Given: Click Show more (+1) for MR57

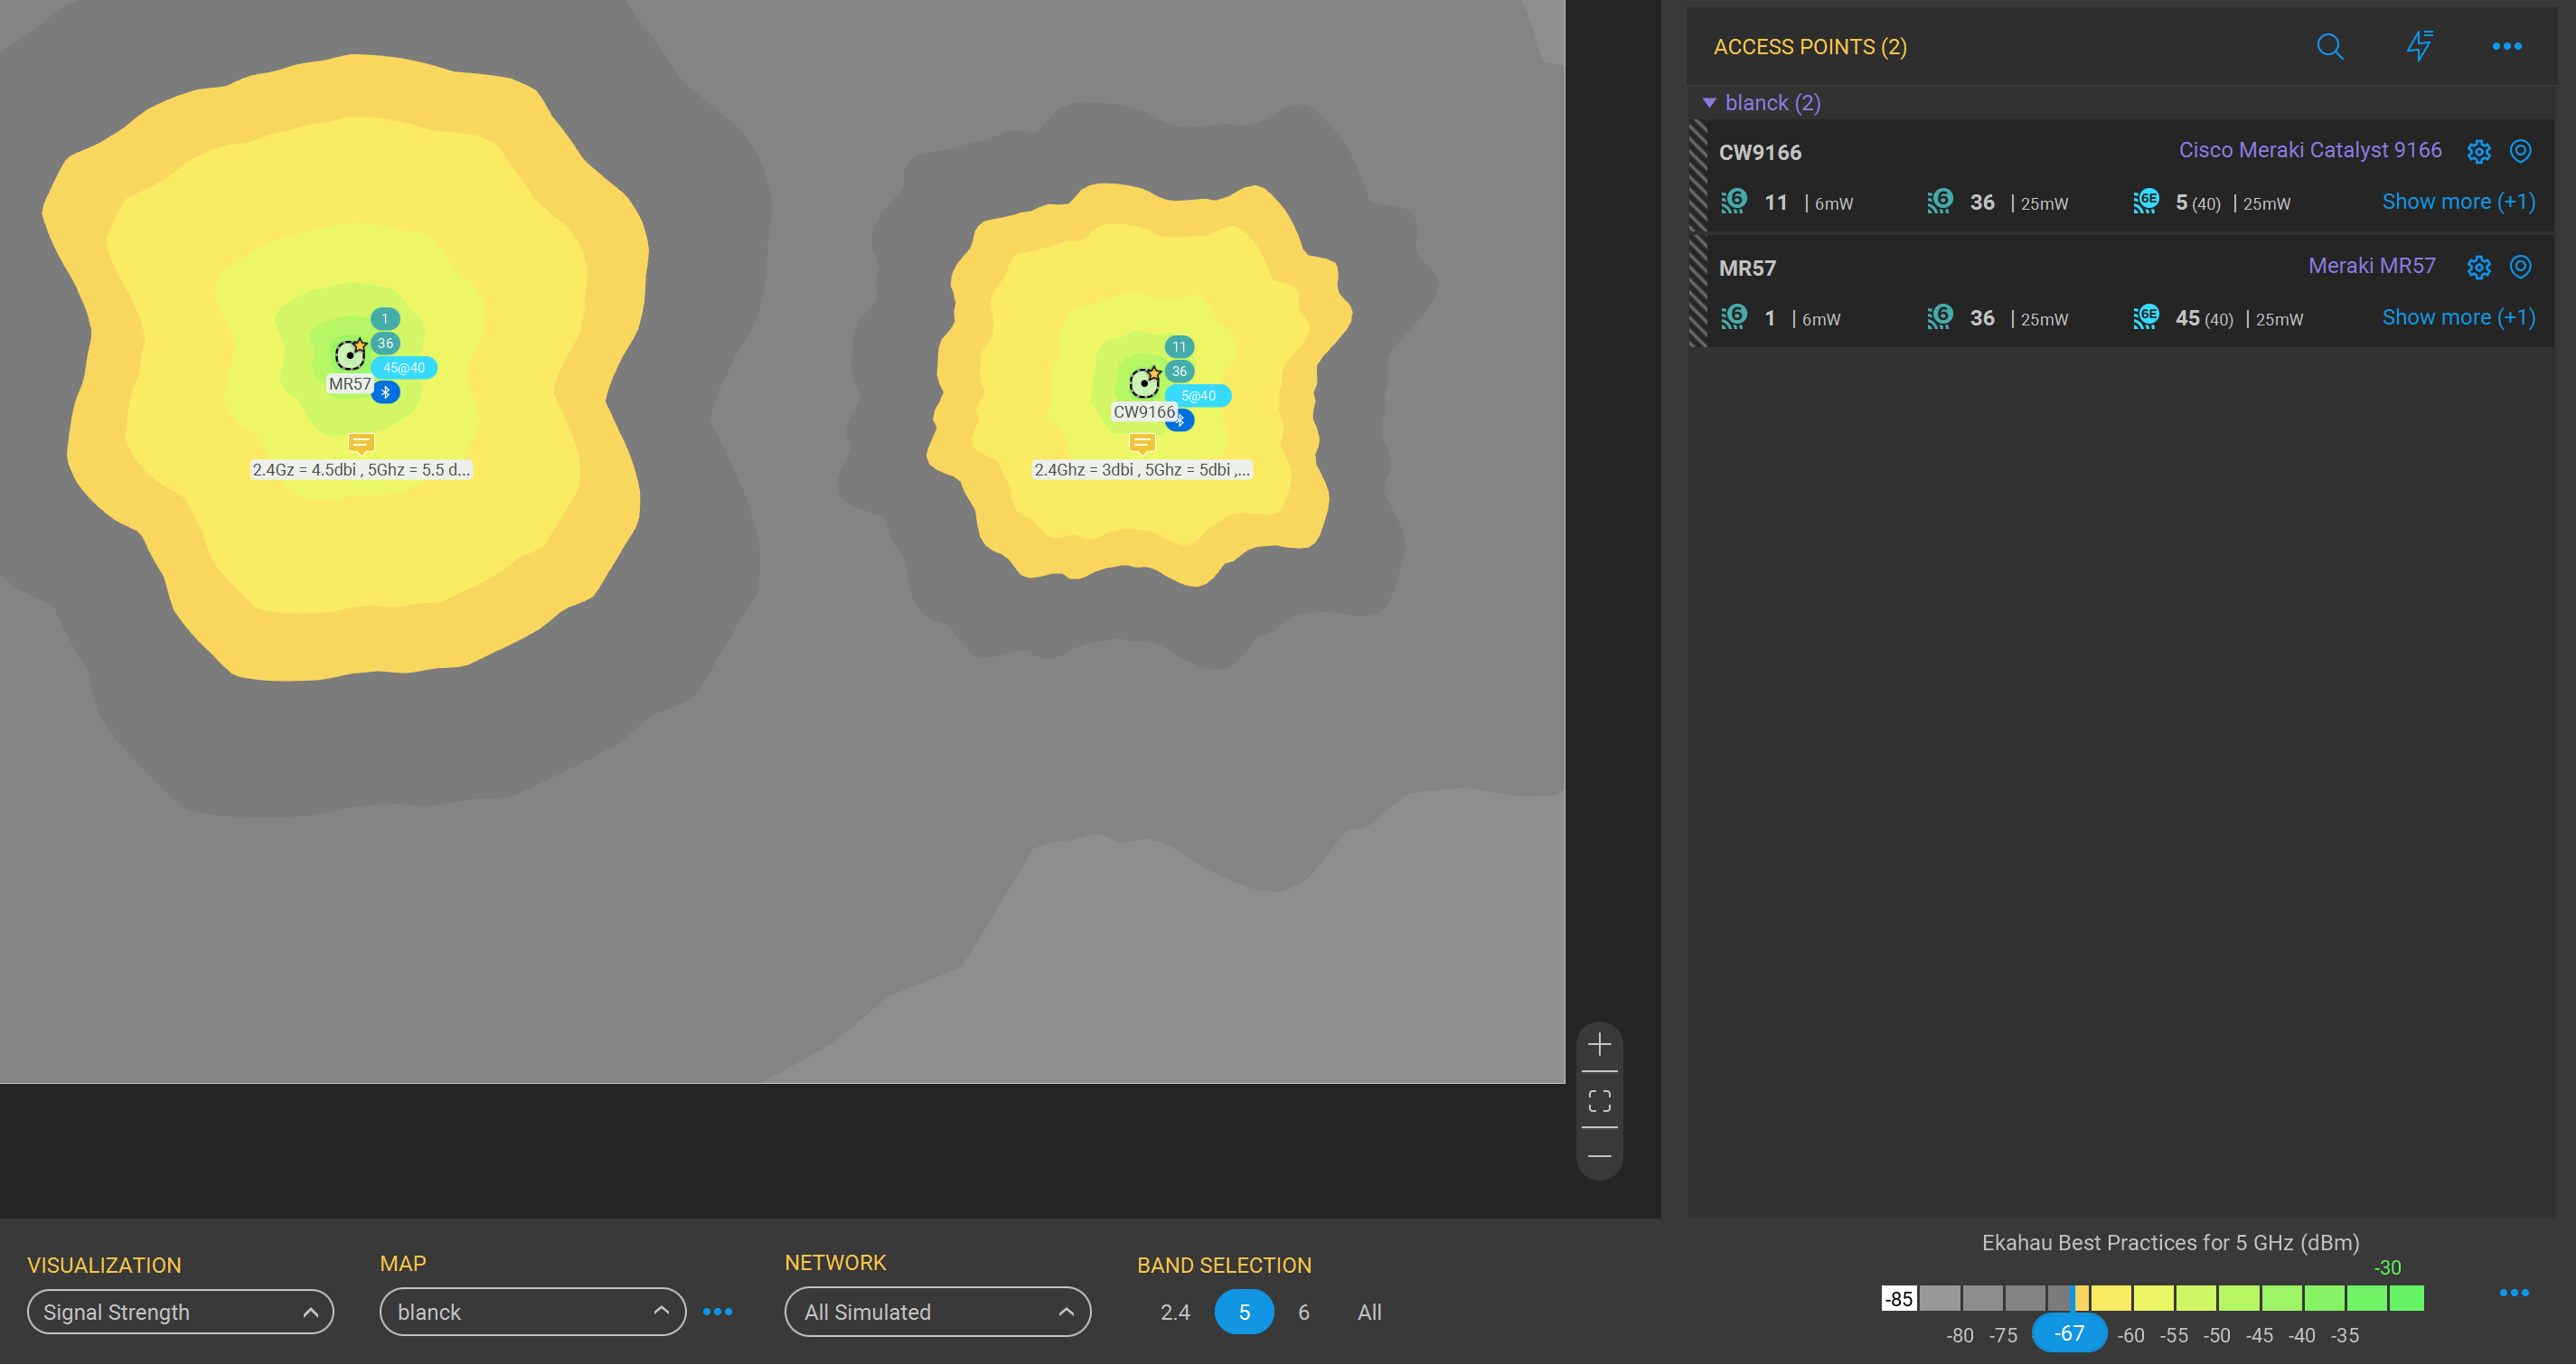Looking at the screenshot, I should point(2458,318).
